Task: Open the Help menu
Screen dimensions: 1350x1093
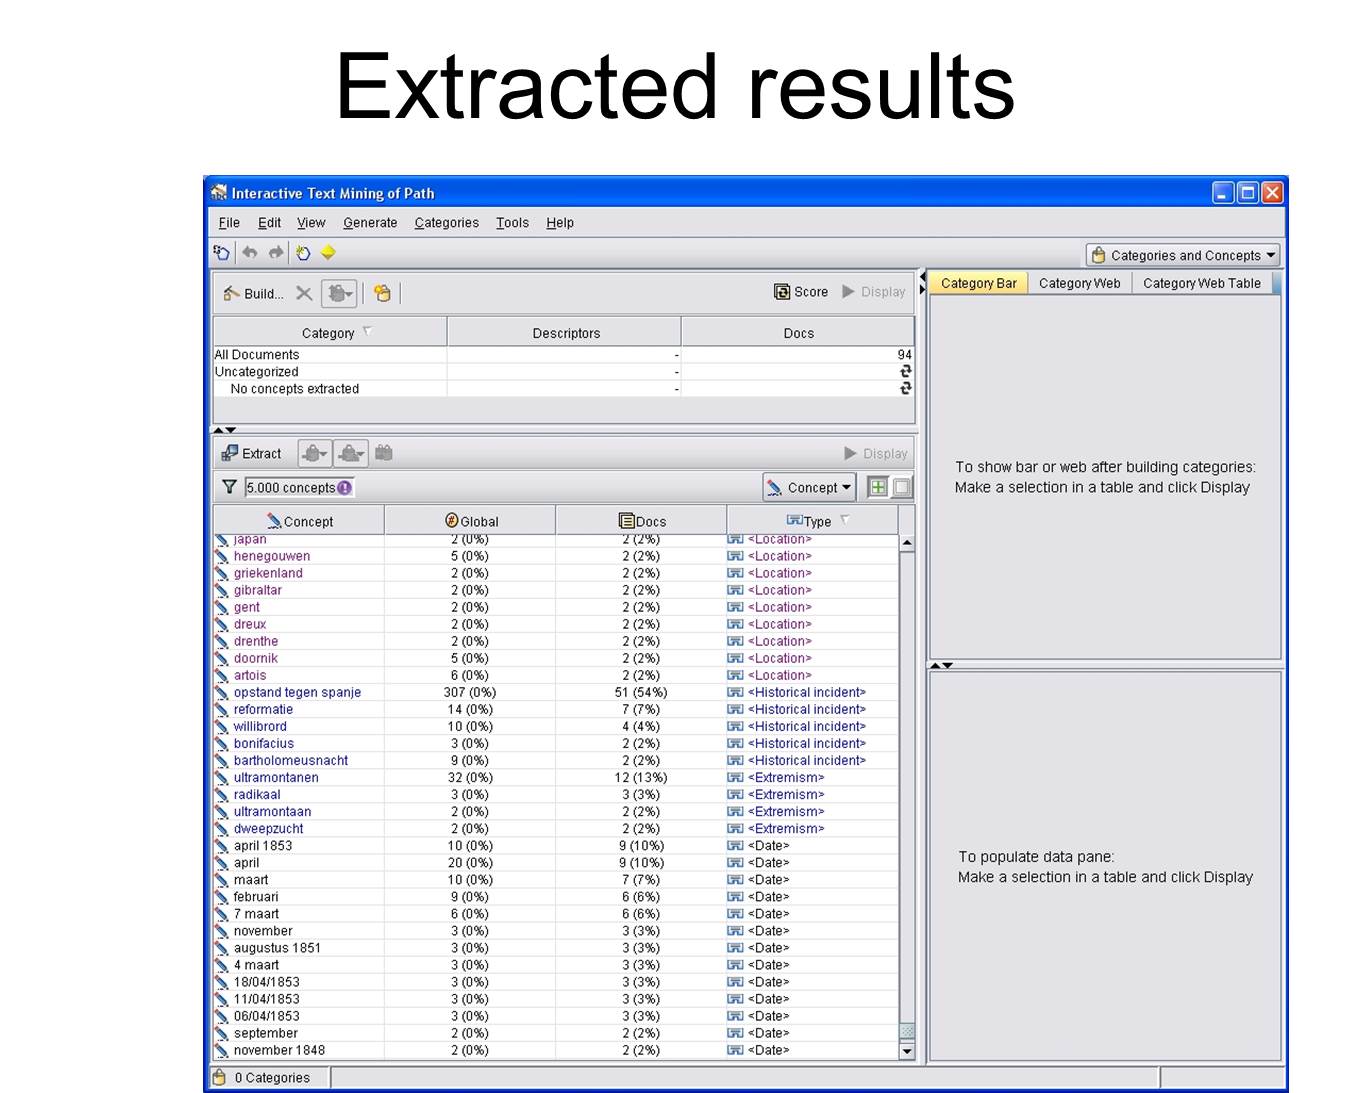Action: [x=560, y=223]
